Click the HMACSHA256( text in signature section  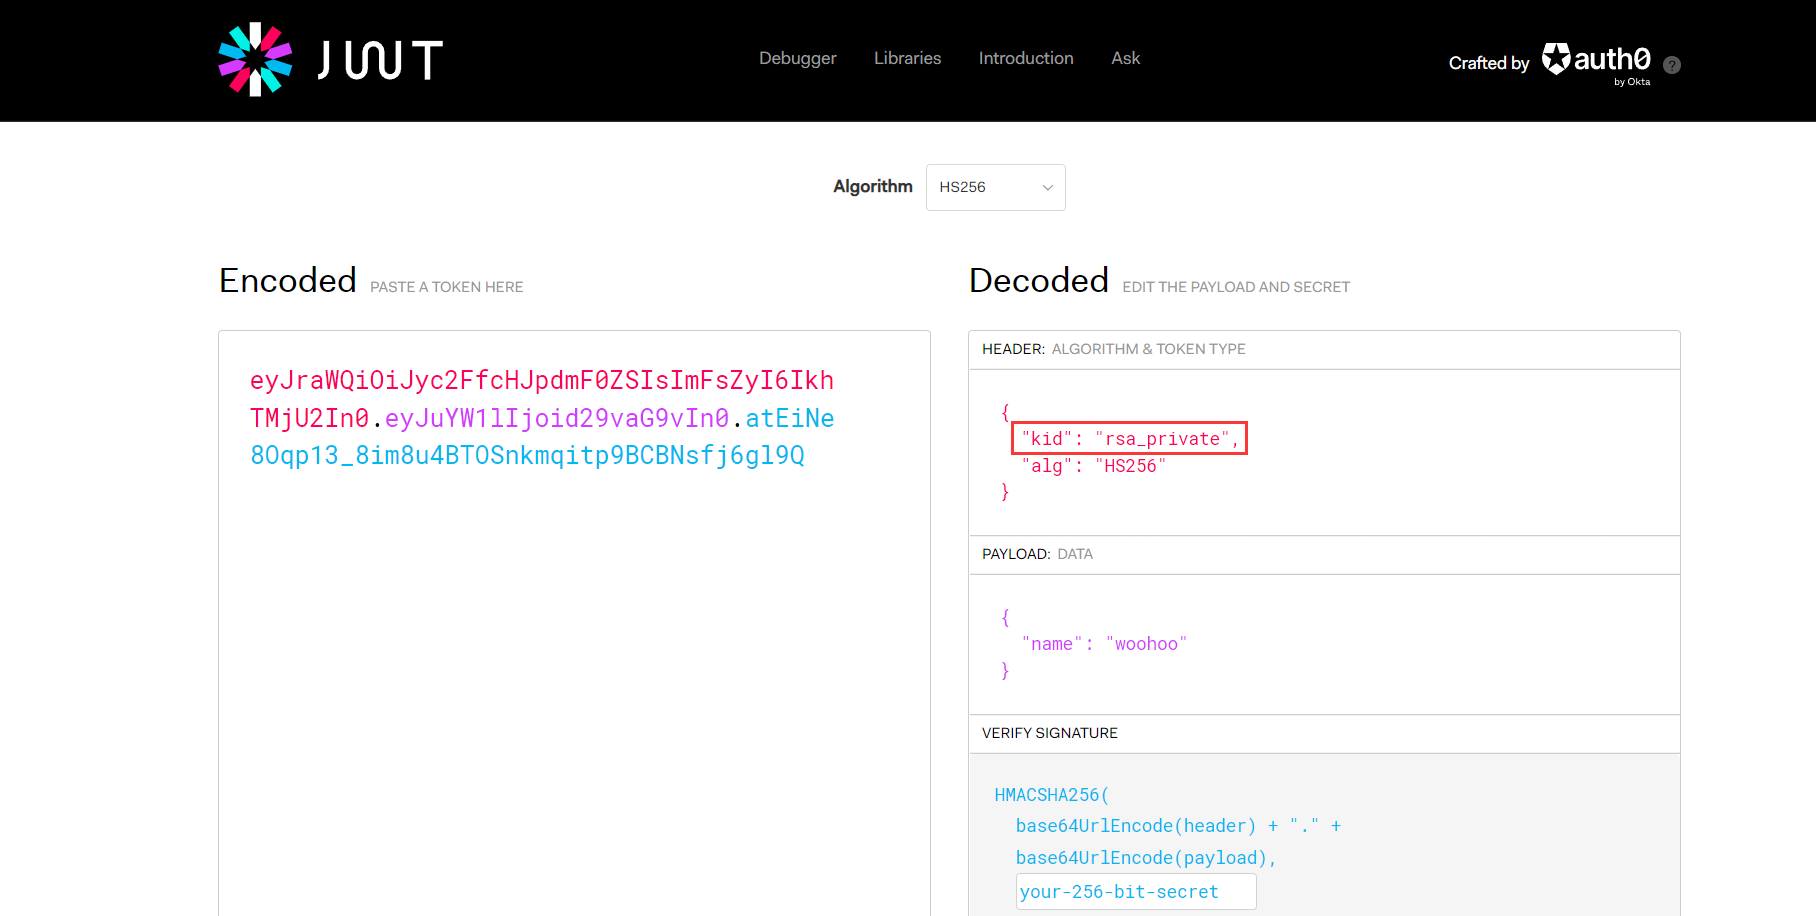(1051, 795)
